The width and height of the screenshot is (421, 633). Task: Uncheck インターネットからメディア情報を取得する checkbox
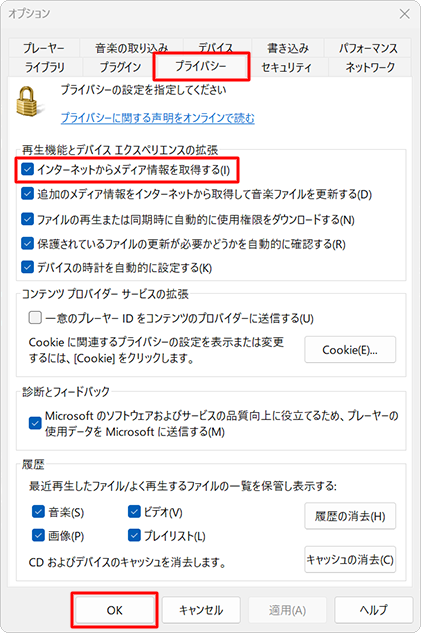click(x=27, y=169)
